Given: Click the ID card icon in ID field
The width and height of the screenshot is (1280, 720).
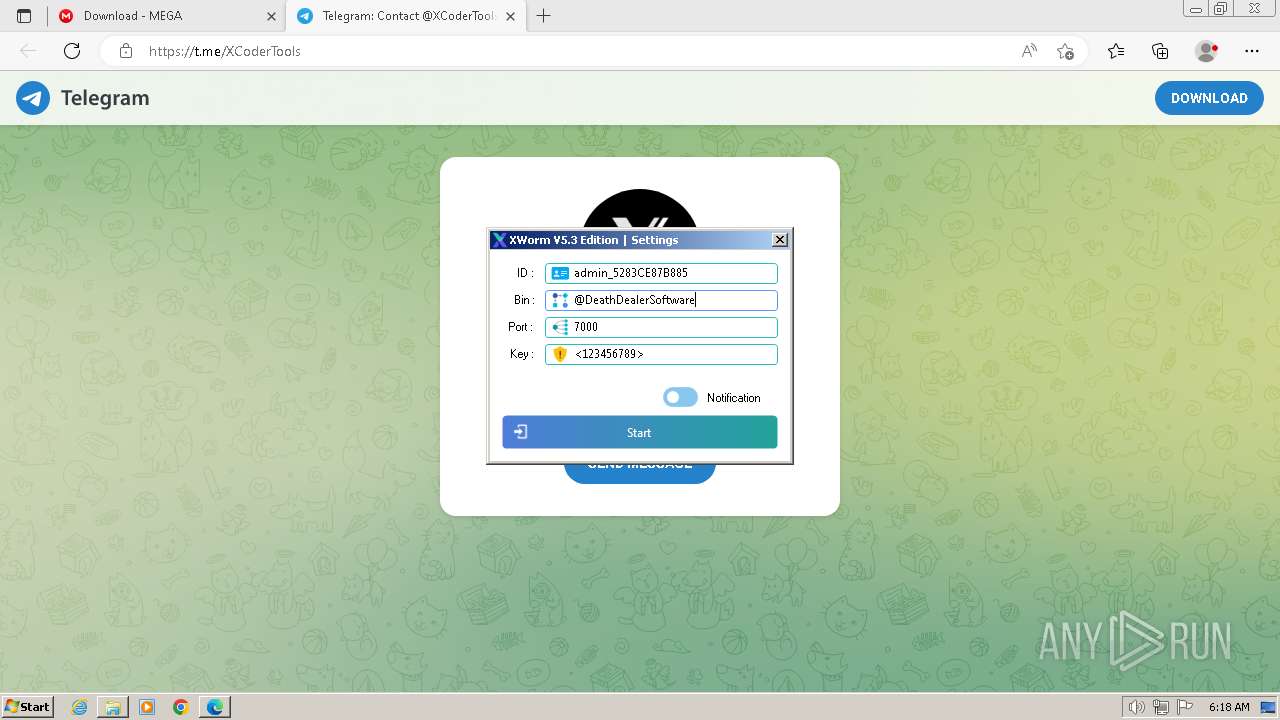Looking at the screenshot, I should pyautogui.click(x=560, y=273).
